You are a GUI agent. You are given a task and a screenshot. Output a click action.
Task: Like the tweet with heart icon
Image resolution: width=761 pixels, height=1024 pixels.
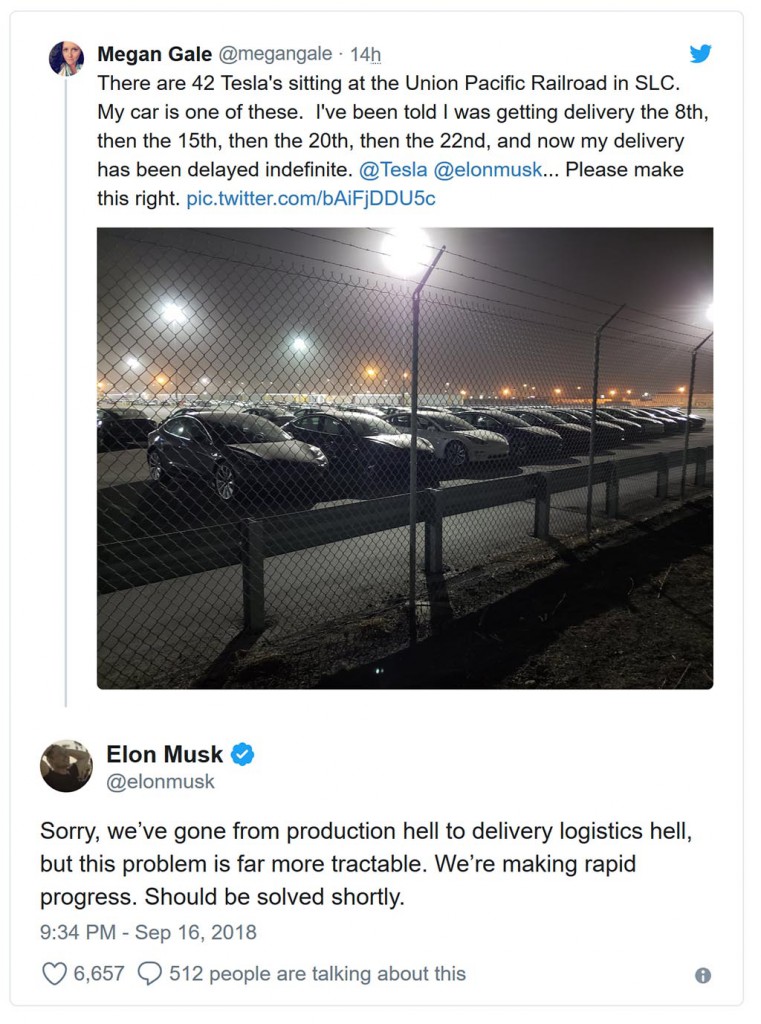(54, 973)
